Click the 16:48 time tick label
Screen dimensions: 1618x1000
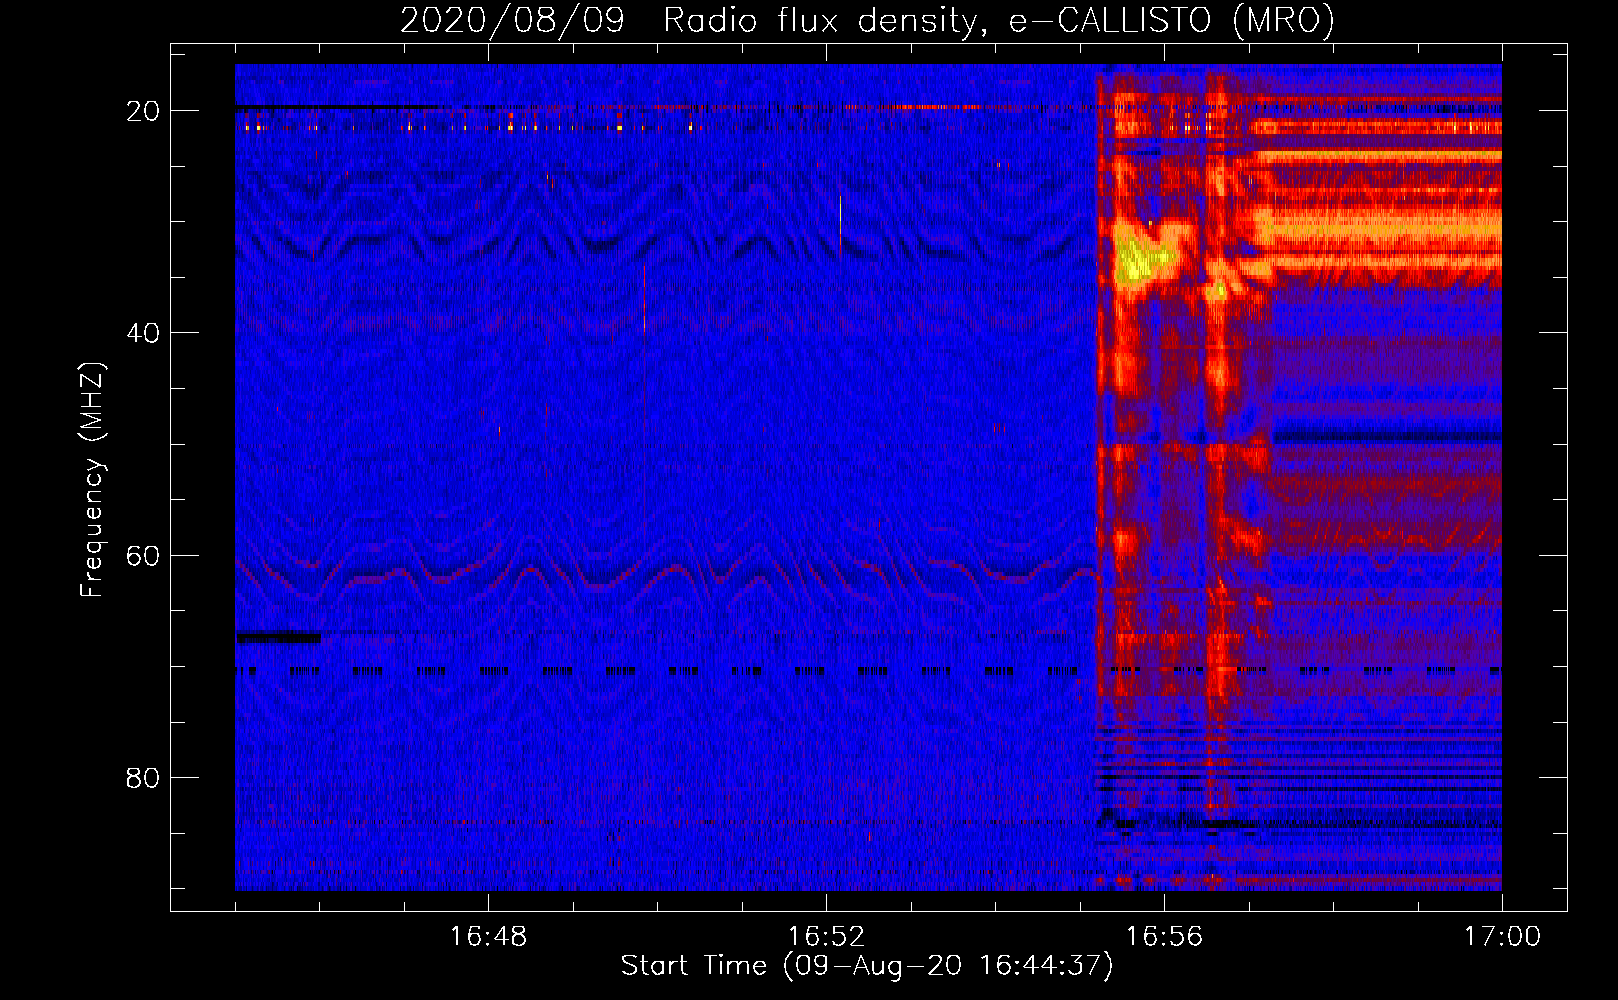[x=488, y=937]
